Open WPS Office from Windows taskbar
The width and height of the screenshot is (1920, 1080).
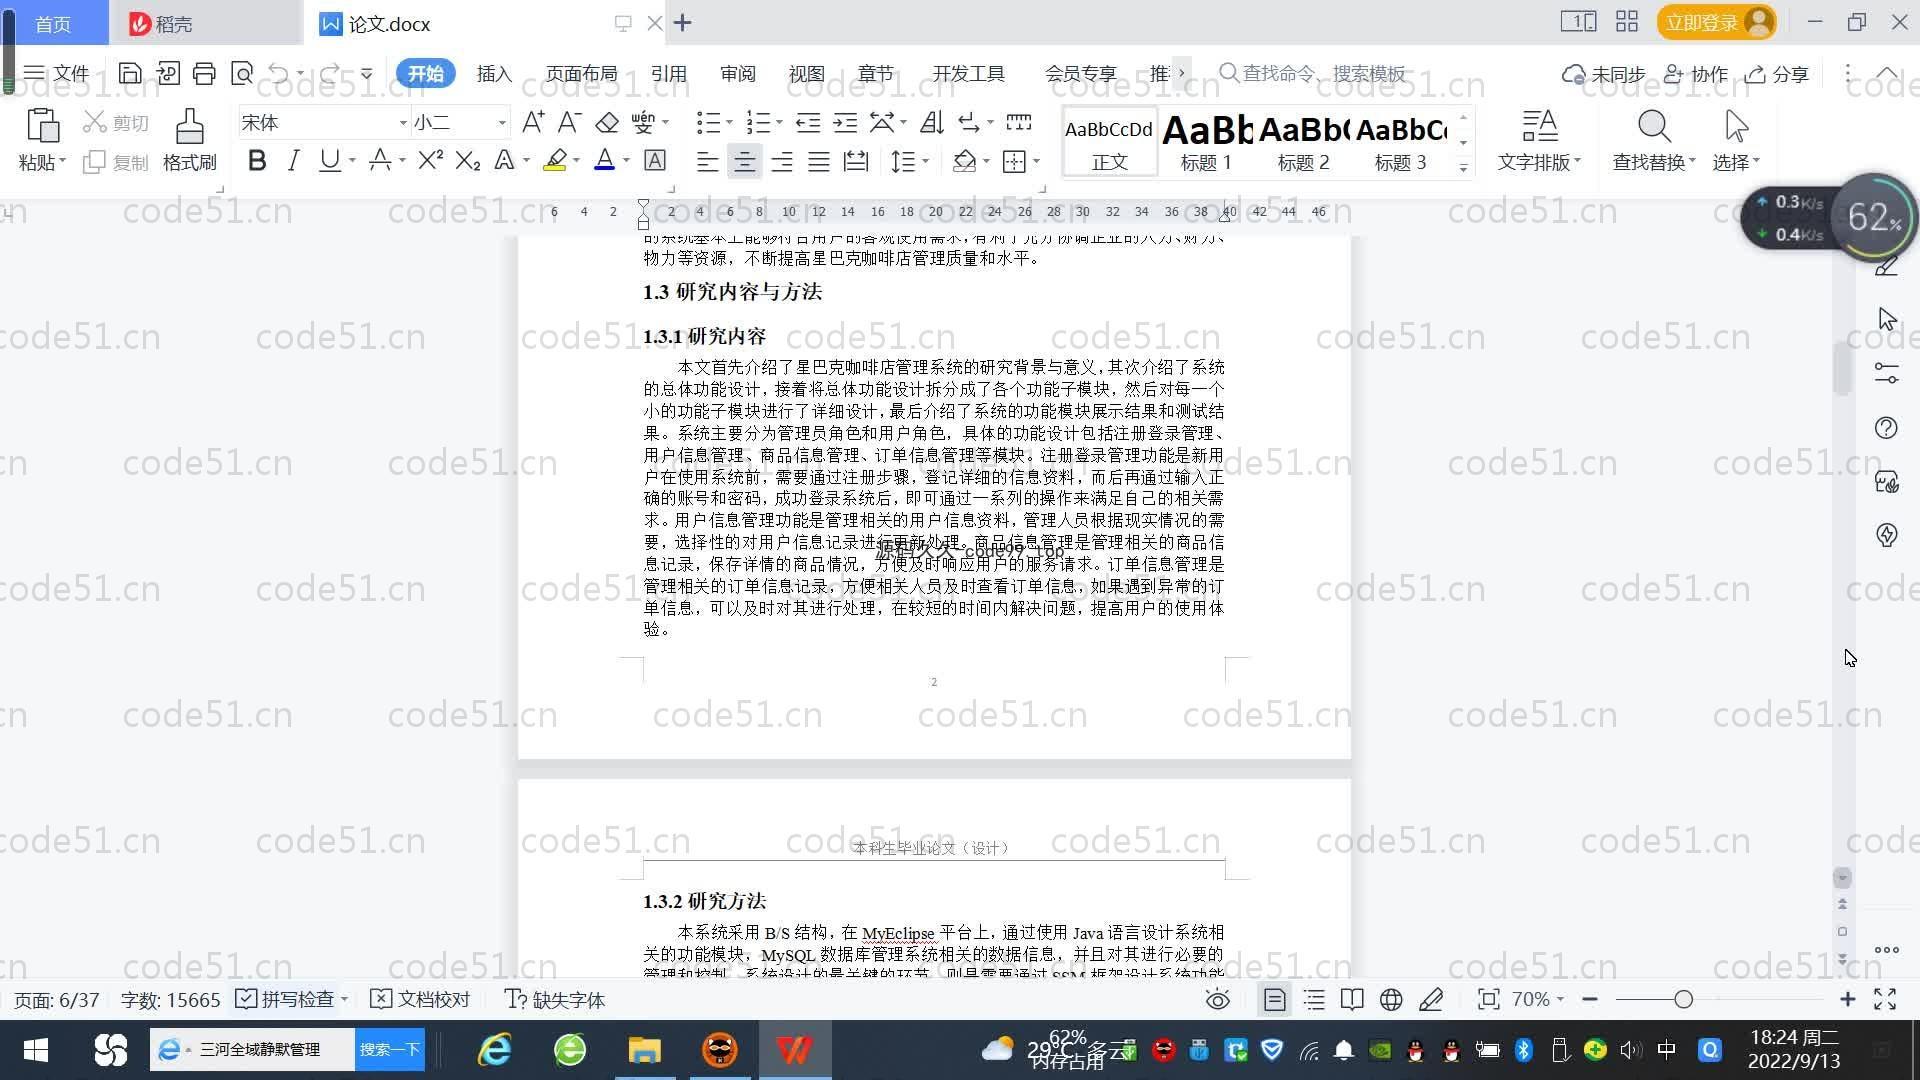click(x=795, y=1049)
